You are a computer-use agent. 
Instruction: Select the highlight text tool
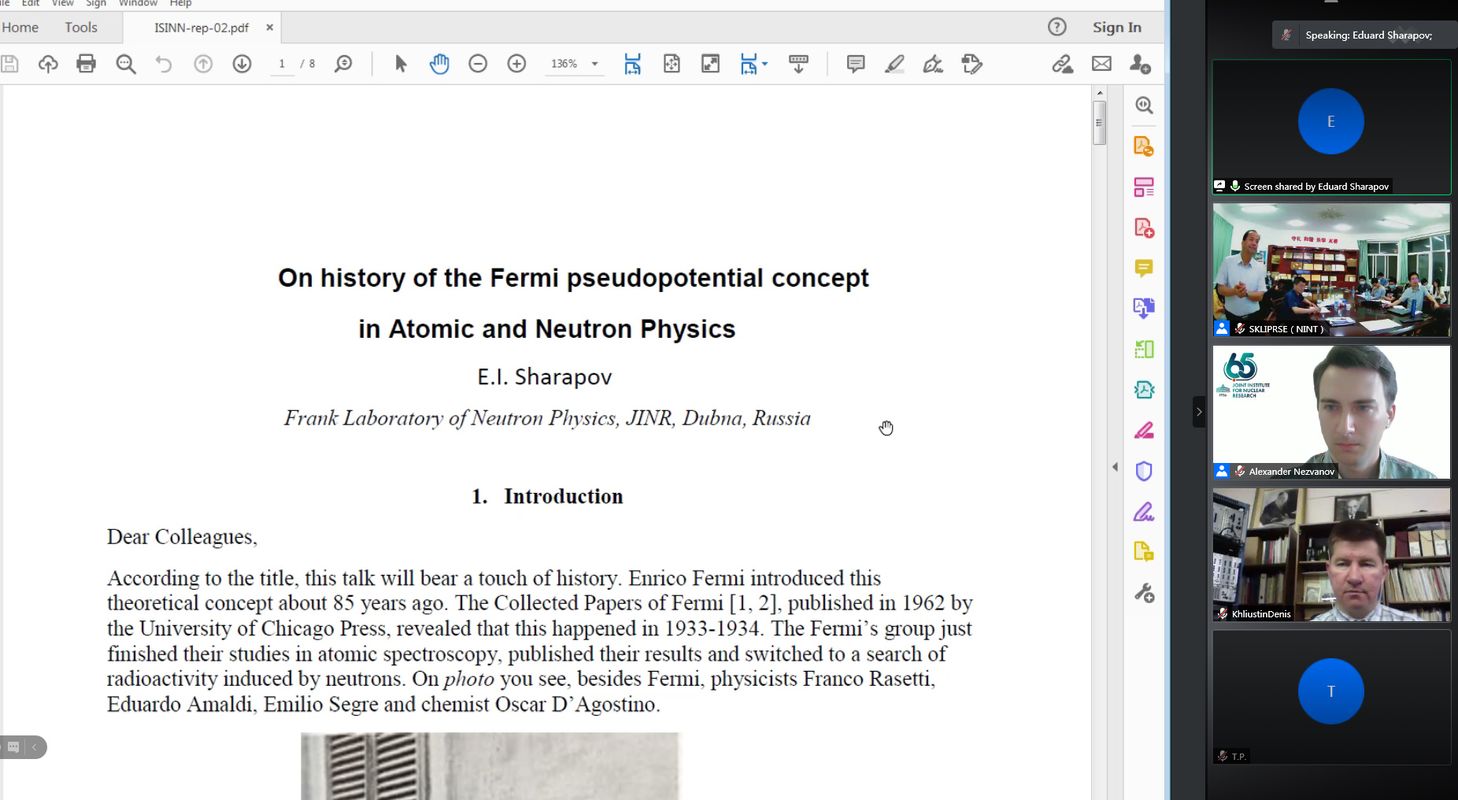point(894,64)
